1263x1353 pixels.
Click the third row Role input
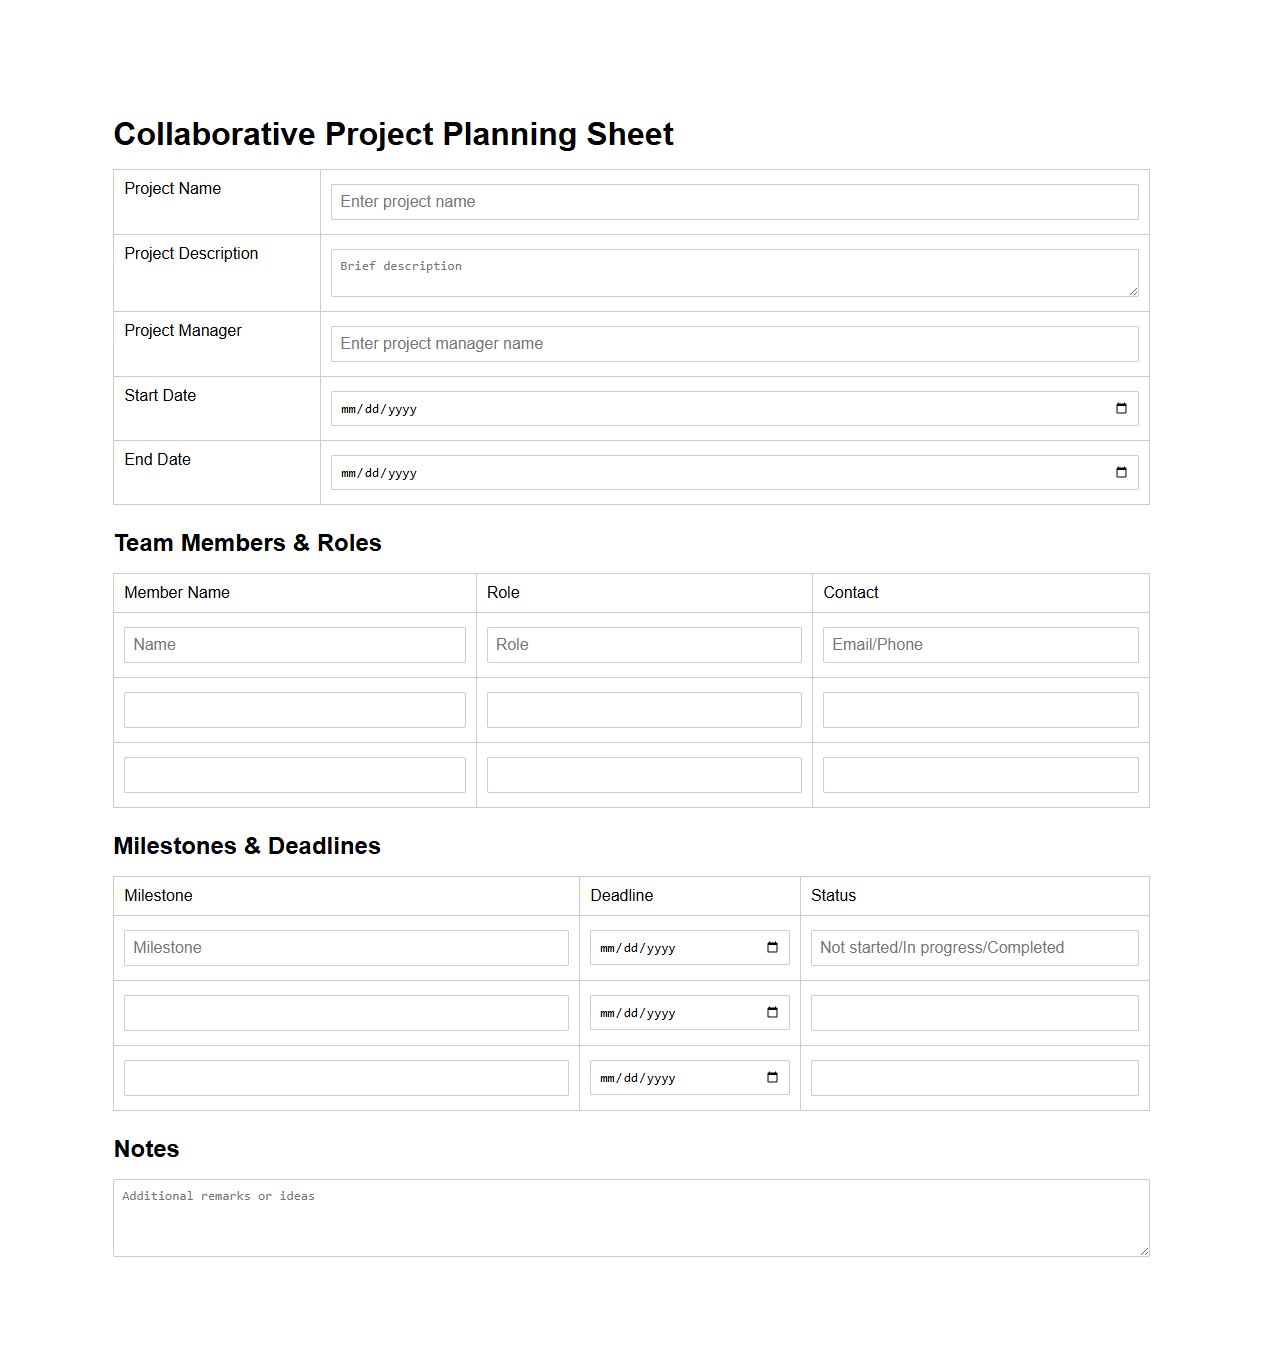point(643,774)
